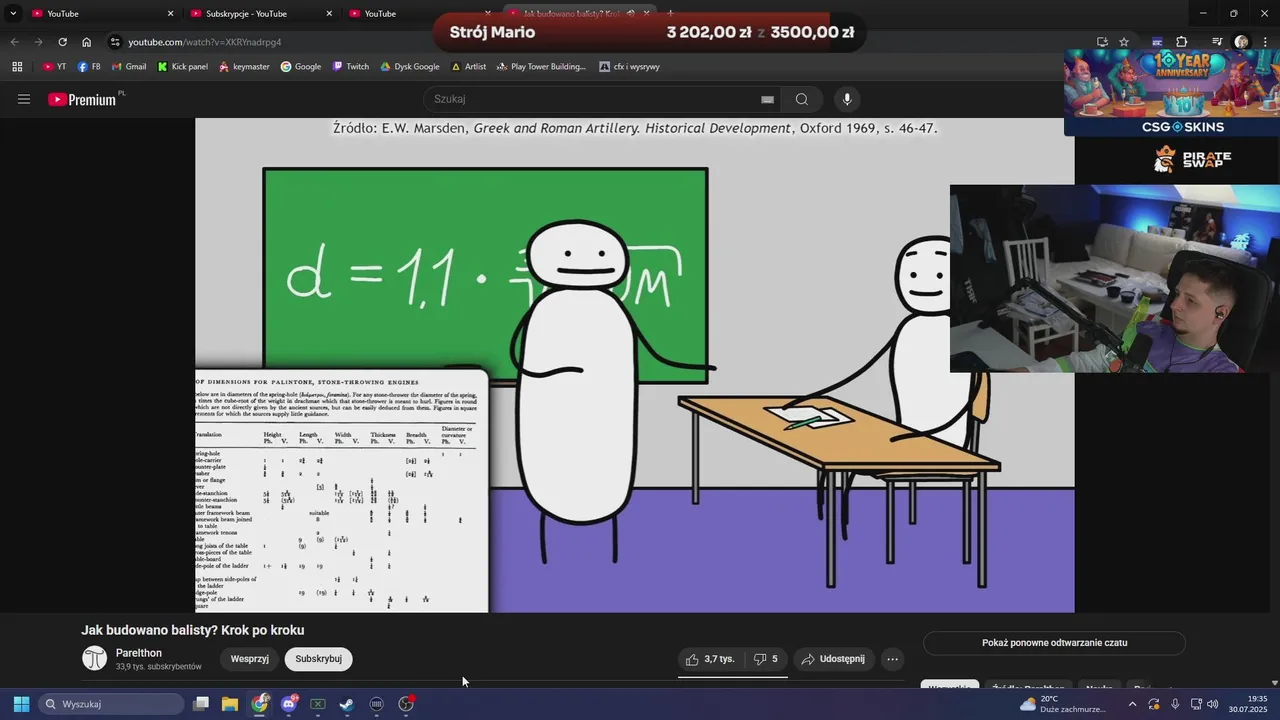Viewport: 1280px width, 720px height.
Task: Open the apps grid in bookmarks bar
Action: click(x=17, y=67)
